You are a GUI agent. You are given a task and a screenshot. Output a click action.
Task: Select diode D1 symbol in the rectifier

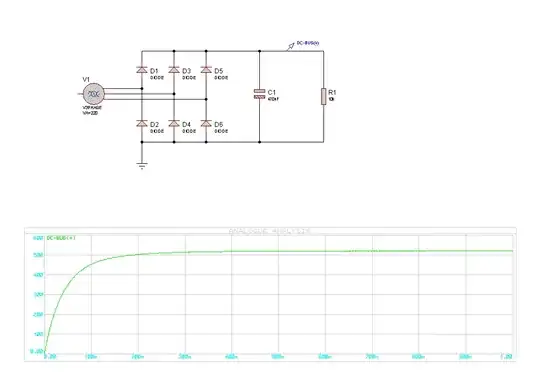pyautogui.click(x=142, y=70)
